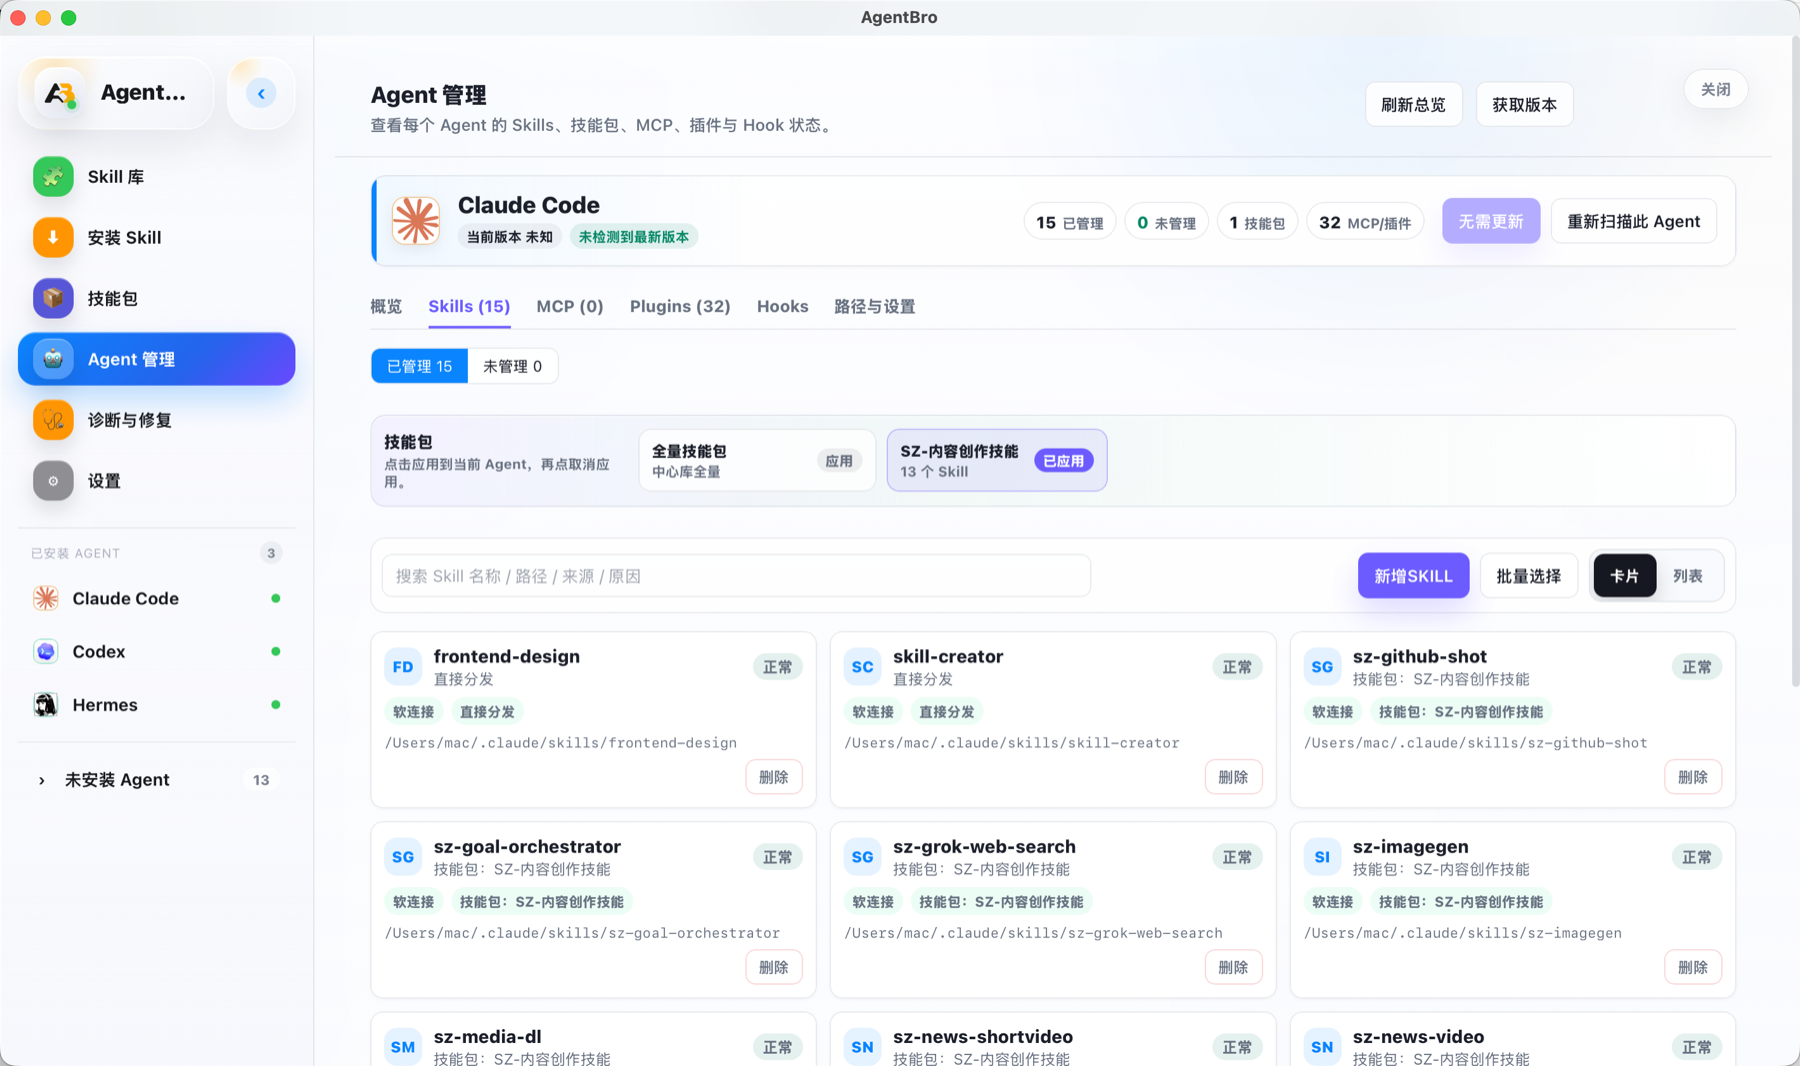Screen dimensions: 1800x1066
Task: Delete the frontend-design skill
Action: tap(773, 777)
